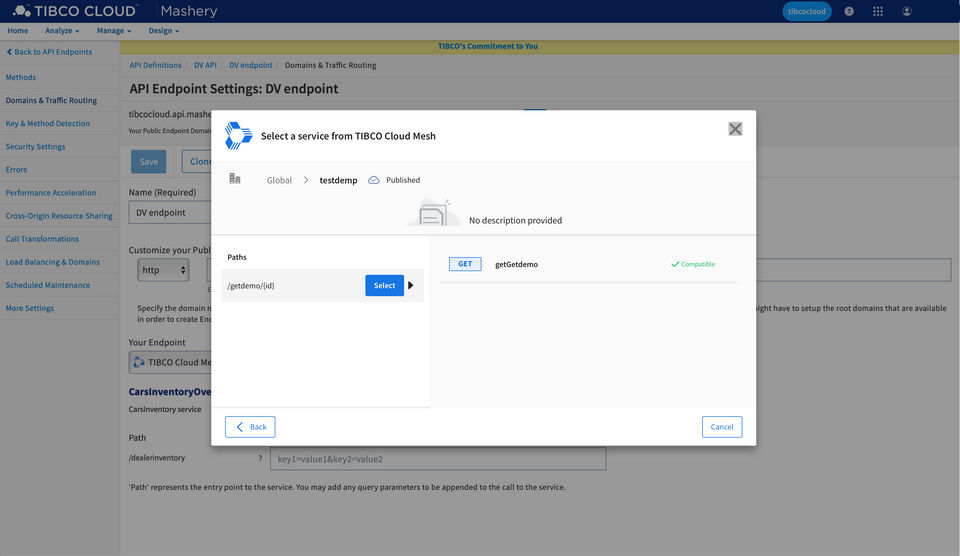Click the No description provided text
This screenshot has width=960, height=556.
click(516, 220)
